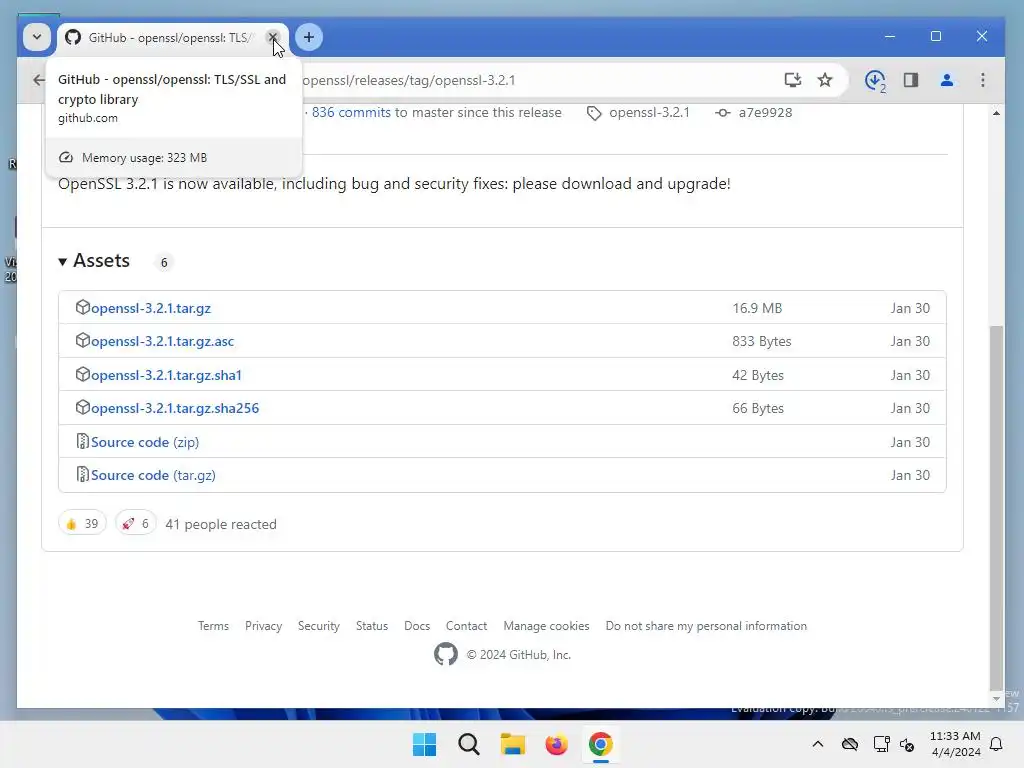The height and width of the screenshot is (768, 1024).
Task: Open the taskbar clock showing 11:33 AM
Action: (955, 744)
